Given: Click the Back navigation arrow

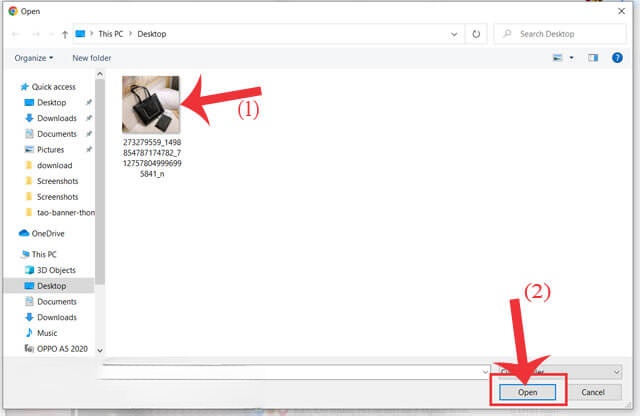Looking at the screenshot, I should click(x=16, y=34).
